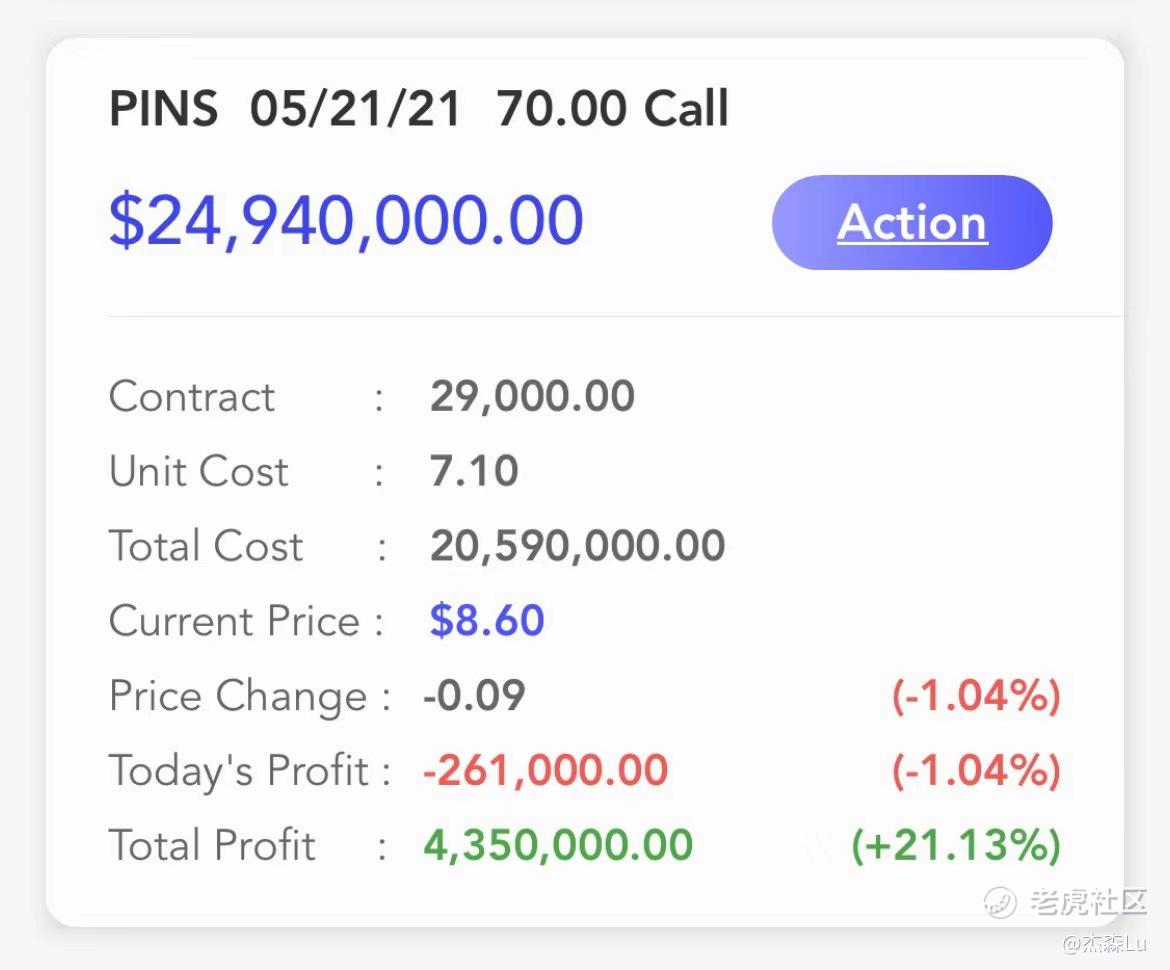The width and height of the screenshot is (1170, 970).
Task: Click the green 4,350,000.00 total profit
Action: [558, 845]
